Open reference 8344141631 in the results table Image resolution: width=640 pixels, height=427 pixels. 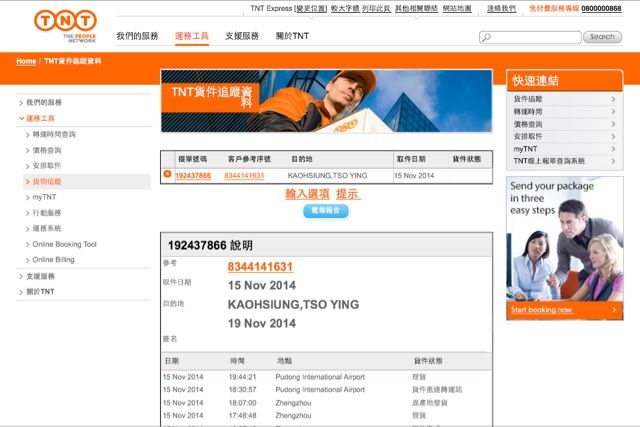244,176
